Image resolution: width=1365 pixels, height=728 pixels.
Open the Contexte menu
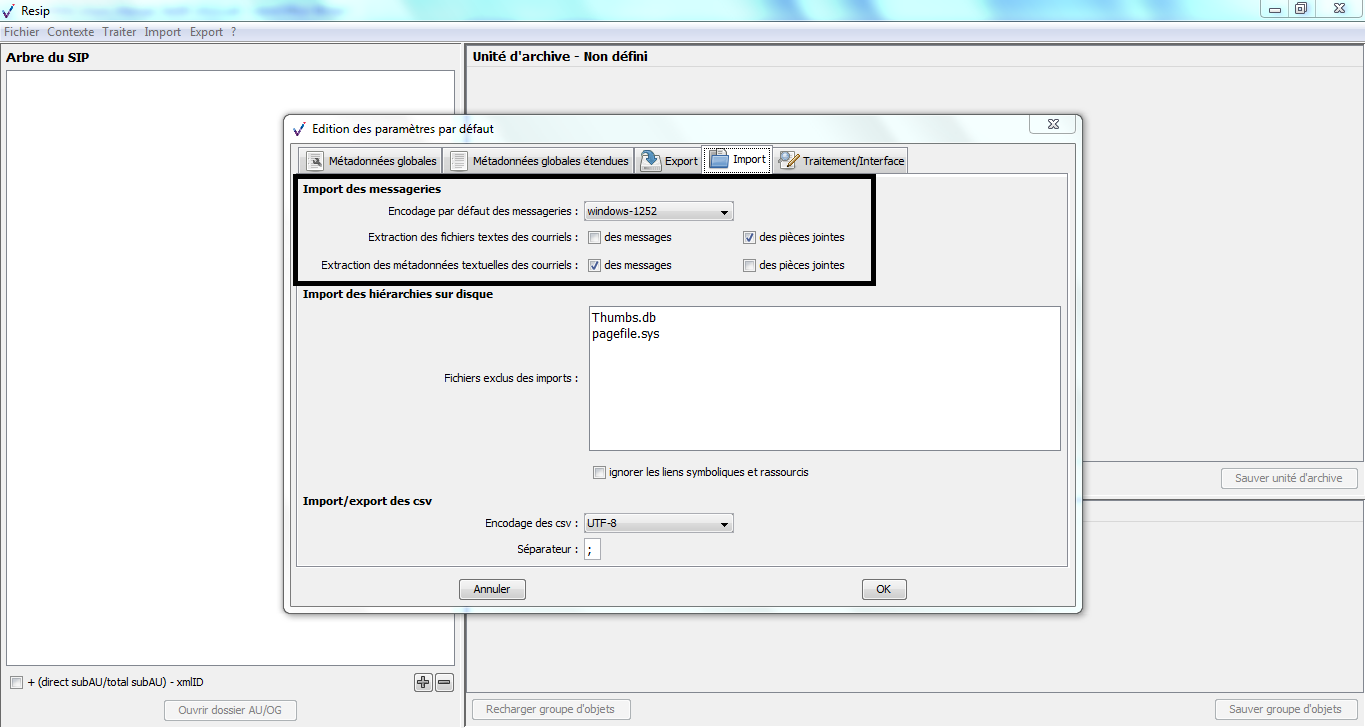pos(71,32)
